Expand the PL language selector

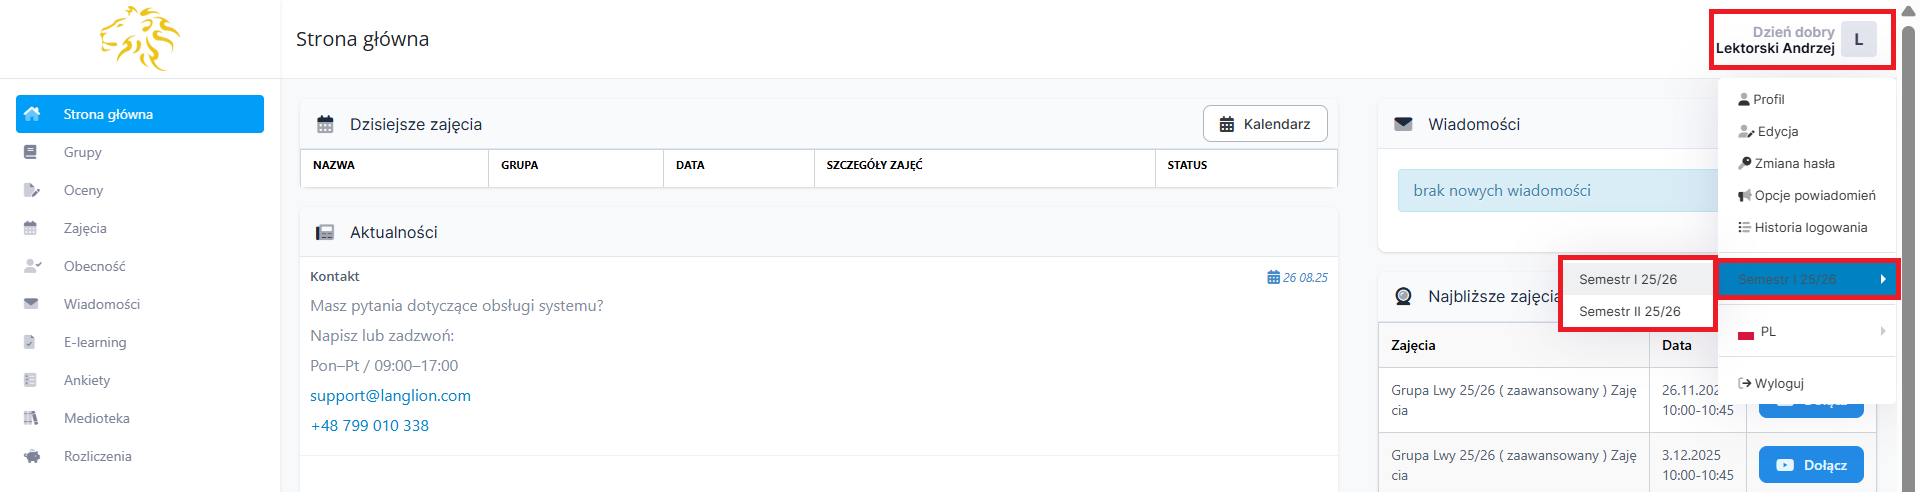click(1806, 331)
